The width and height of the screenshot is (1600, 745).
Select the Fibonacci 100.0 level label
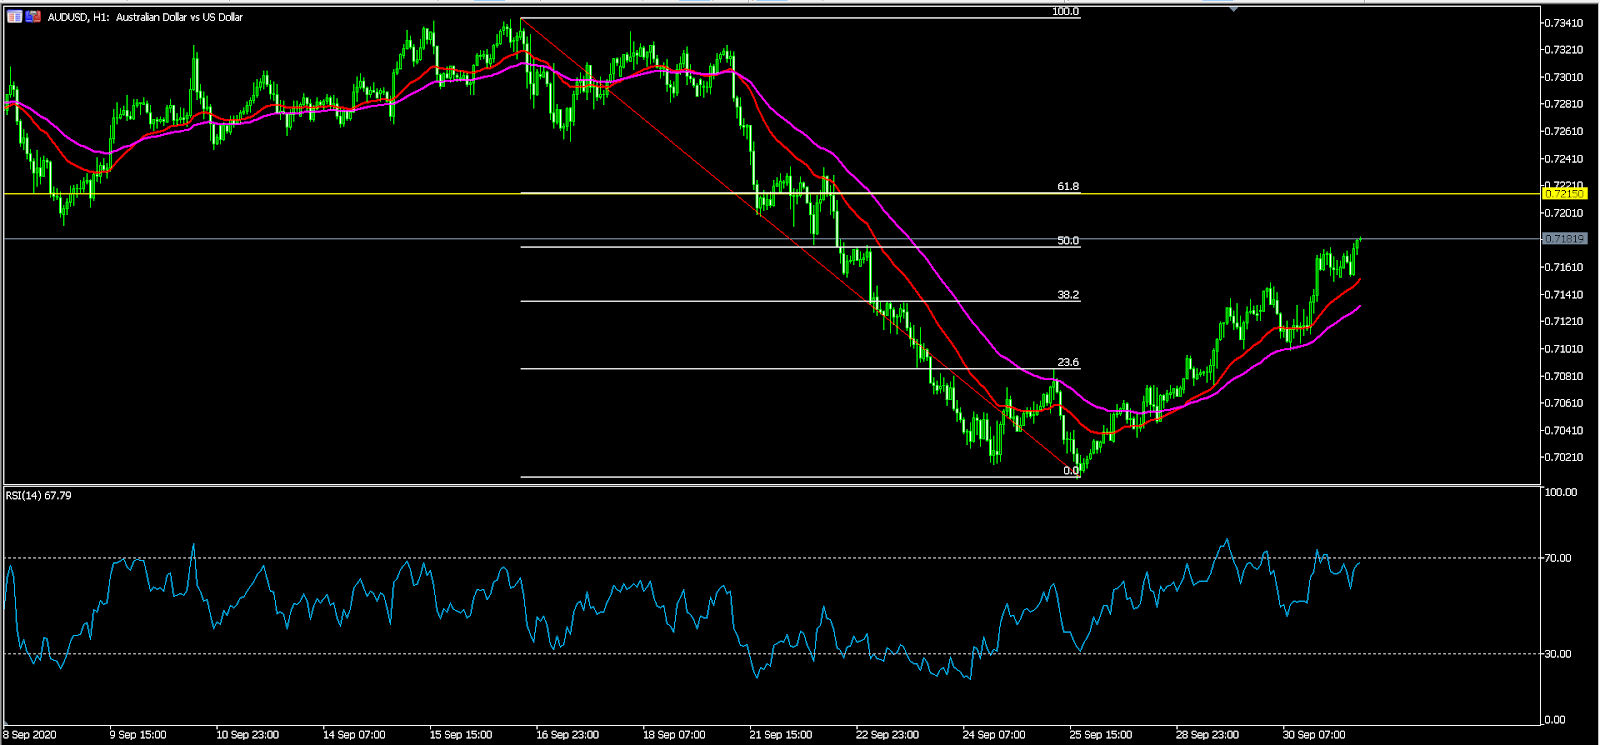coord(1065,12)
